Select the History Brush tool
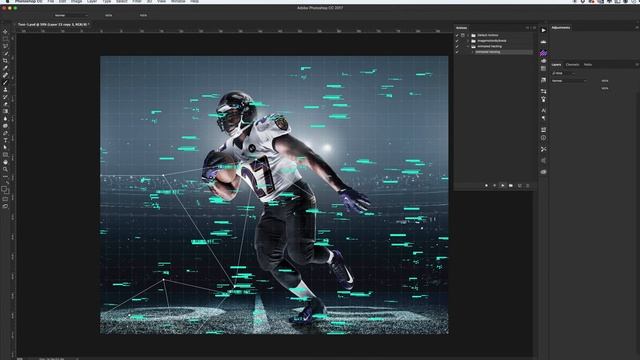 pos(5,97)
